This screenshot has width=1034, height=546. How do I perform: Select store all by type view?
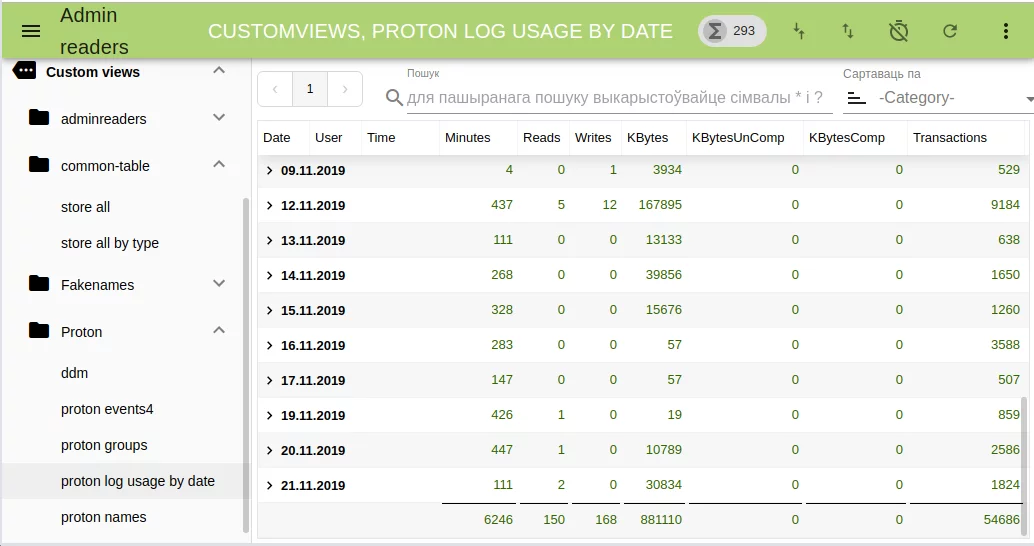pyautogui.click(x=110, y=243)
